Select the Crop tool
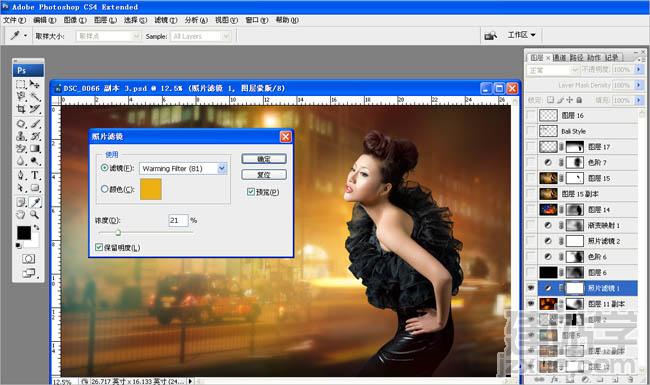The width and height of the screenshot is (650, 385). pyautogui.click(x=21, y=109)
